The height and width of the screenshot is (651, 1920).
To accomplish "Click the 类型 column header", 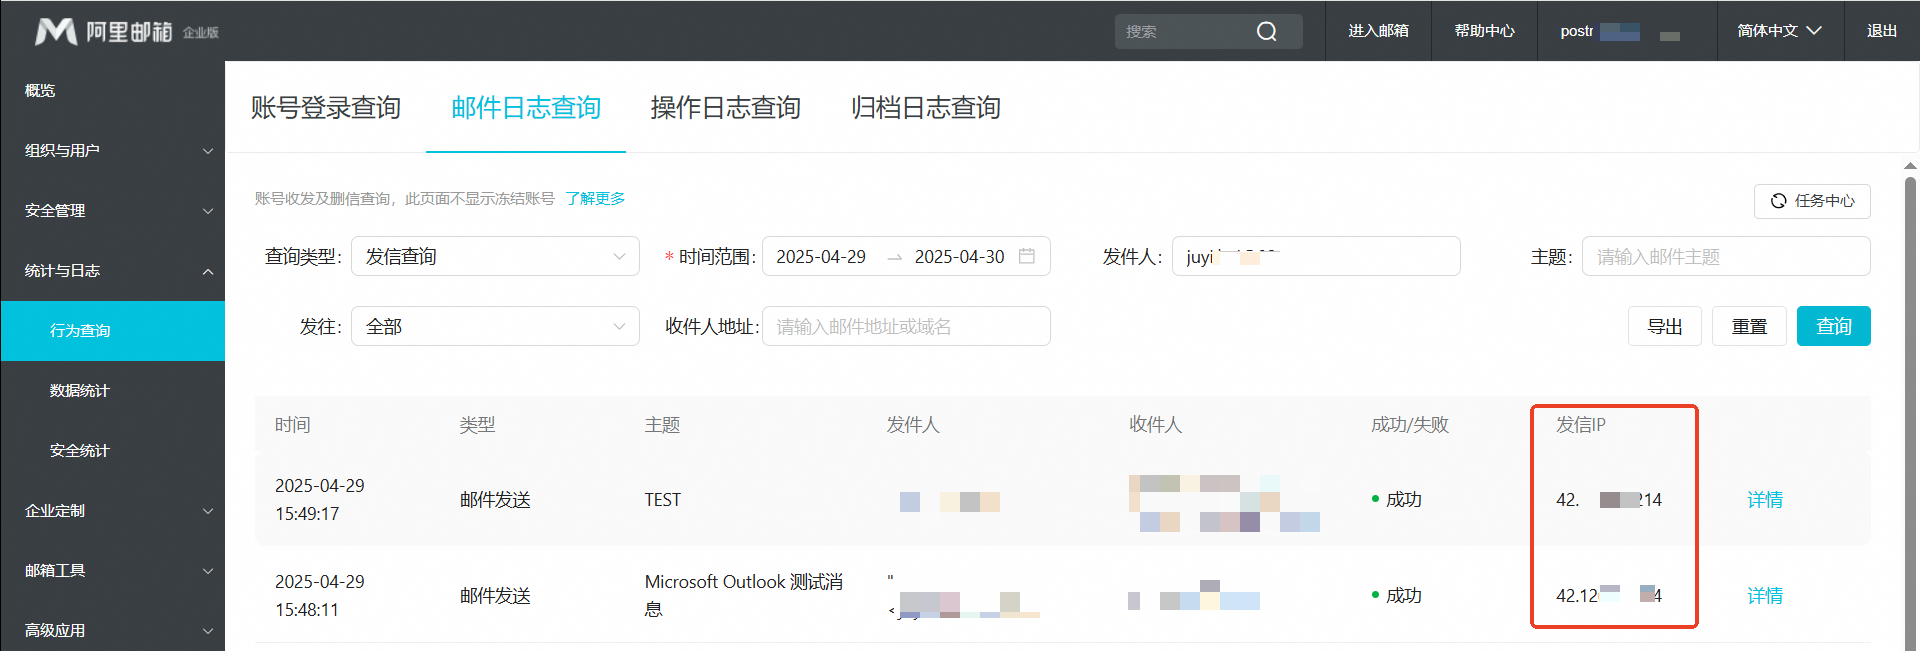I will point(478,425).
